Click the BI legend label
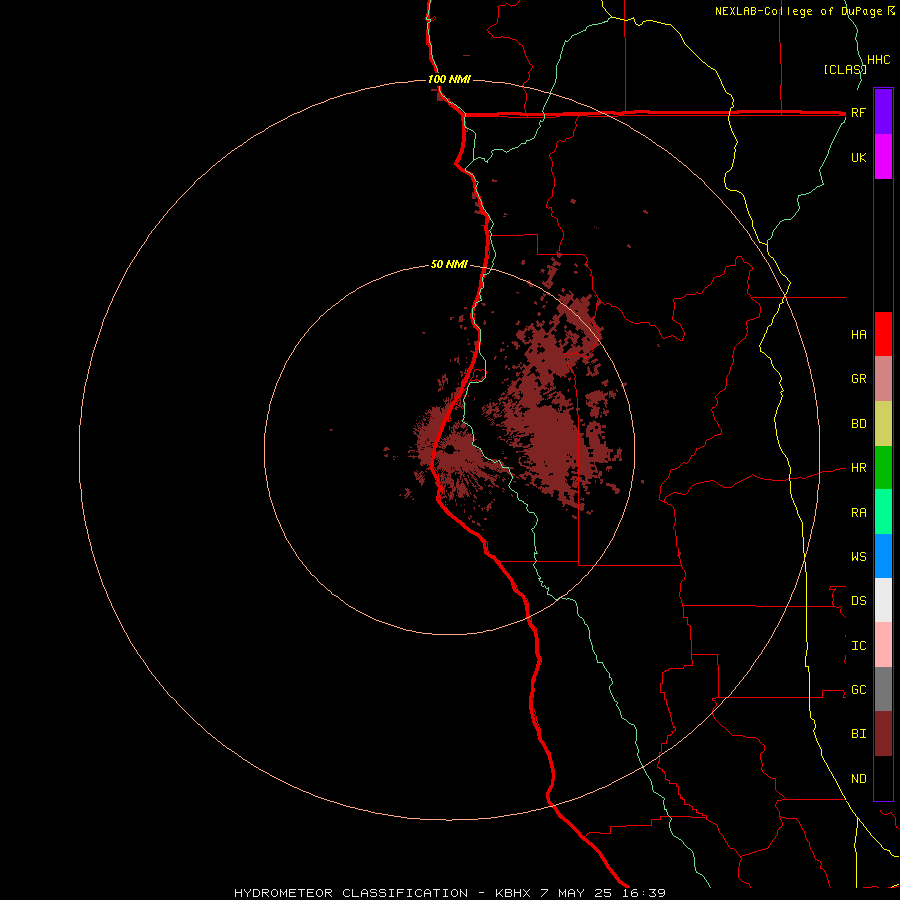900x900 pixels. 858,734
